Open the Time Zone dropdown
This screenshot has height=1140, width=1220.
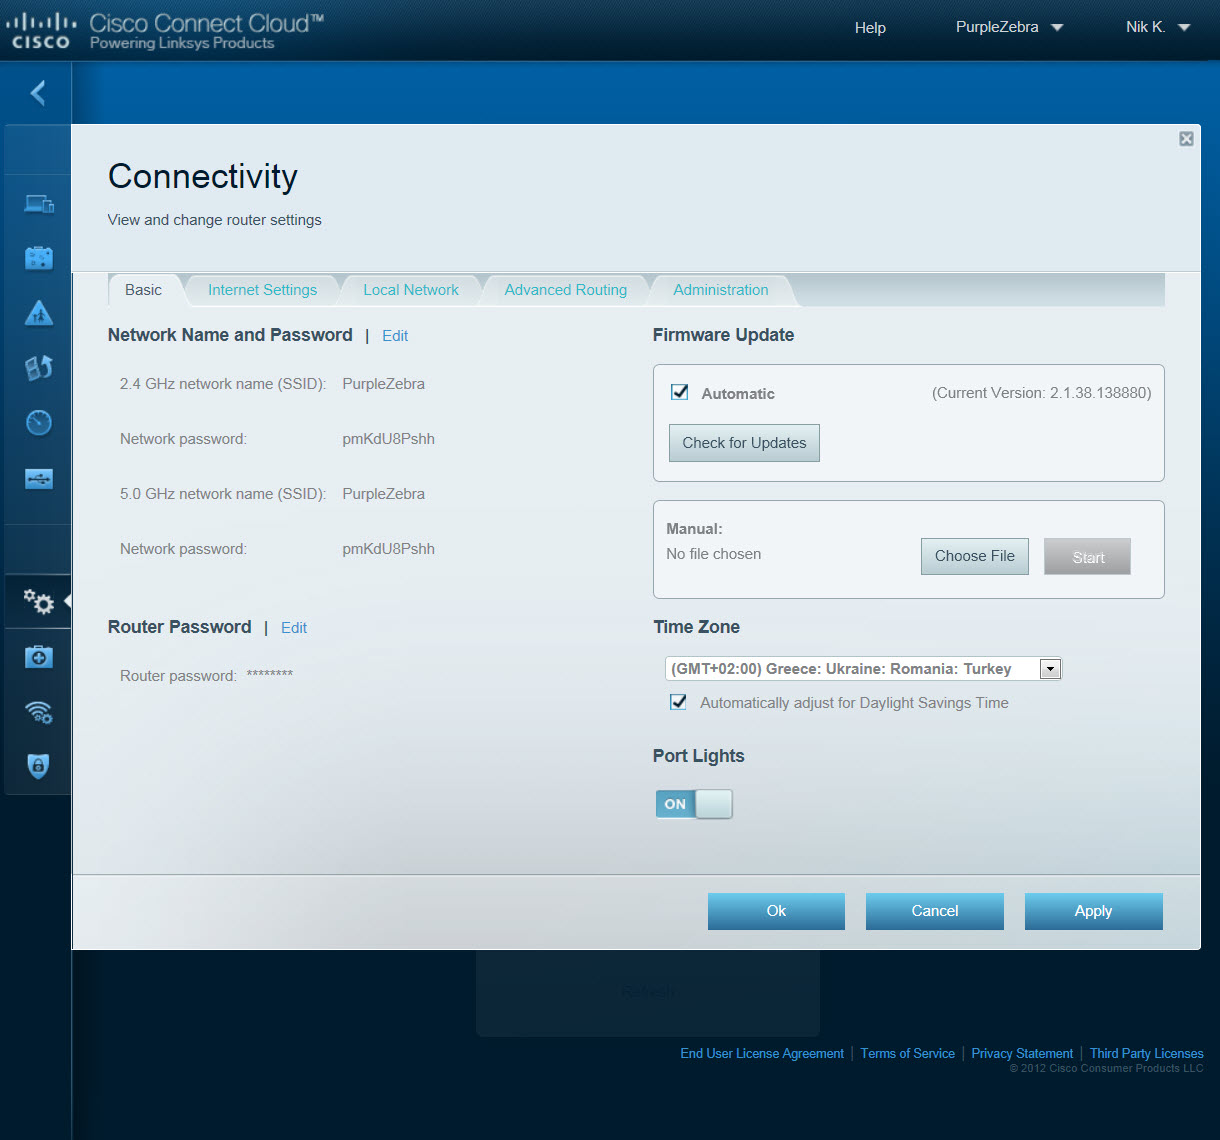click(x=863, y=669)
